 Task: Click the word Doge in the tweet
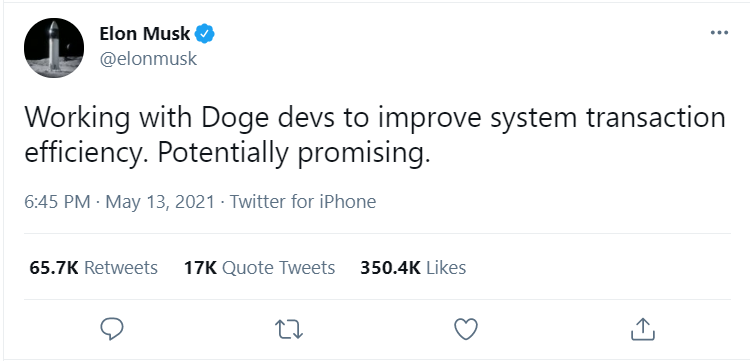233,118
